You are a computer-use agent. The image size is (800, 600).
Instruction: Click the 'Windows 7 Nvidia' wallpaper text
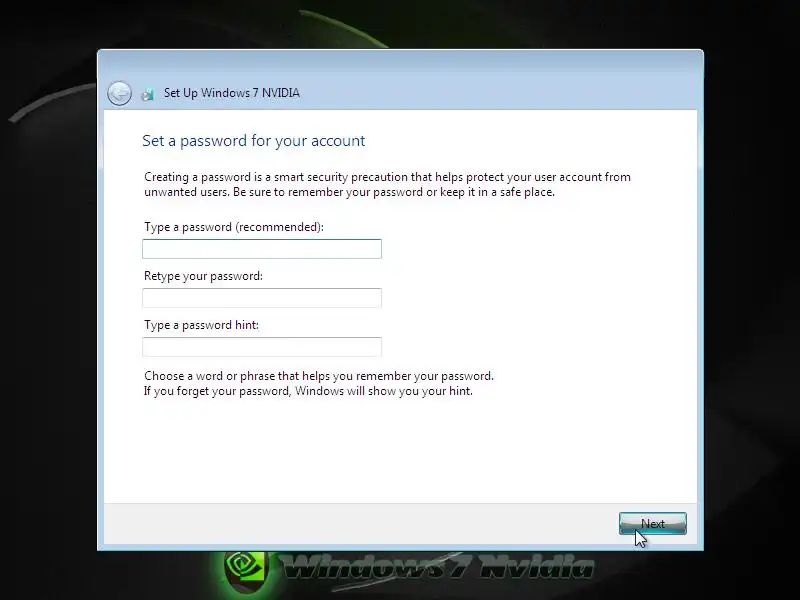point(438,567)
